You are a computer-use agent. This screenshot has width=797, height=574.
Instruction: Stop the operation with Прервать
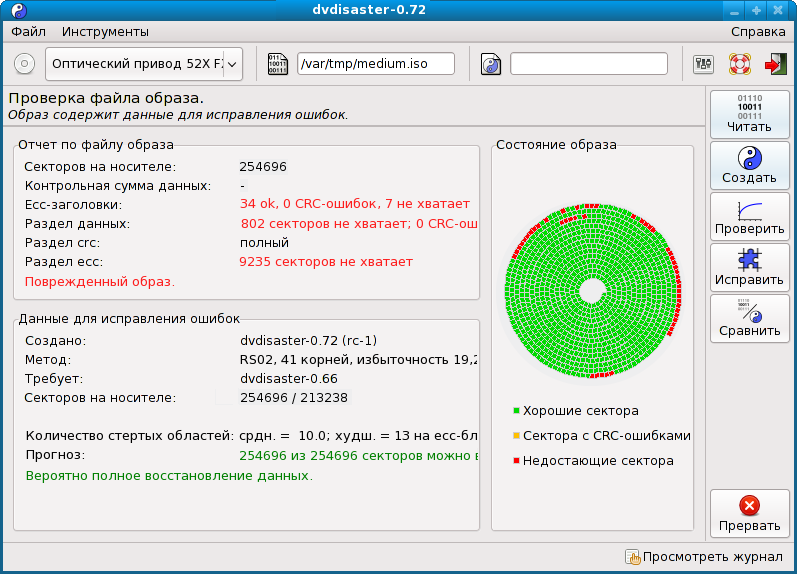click(750, 513)
